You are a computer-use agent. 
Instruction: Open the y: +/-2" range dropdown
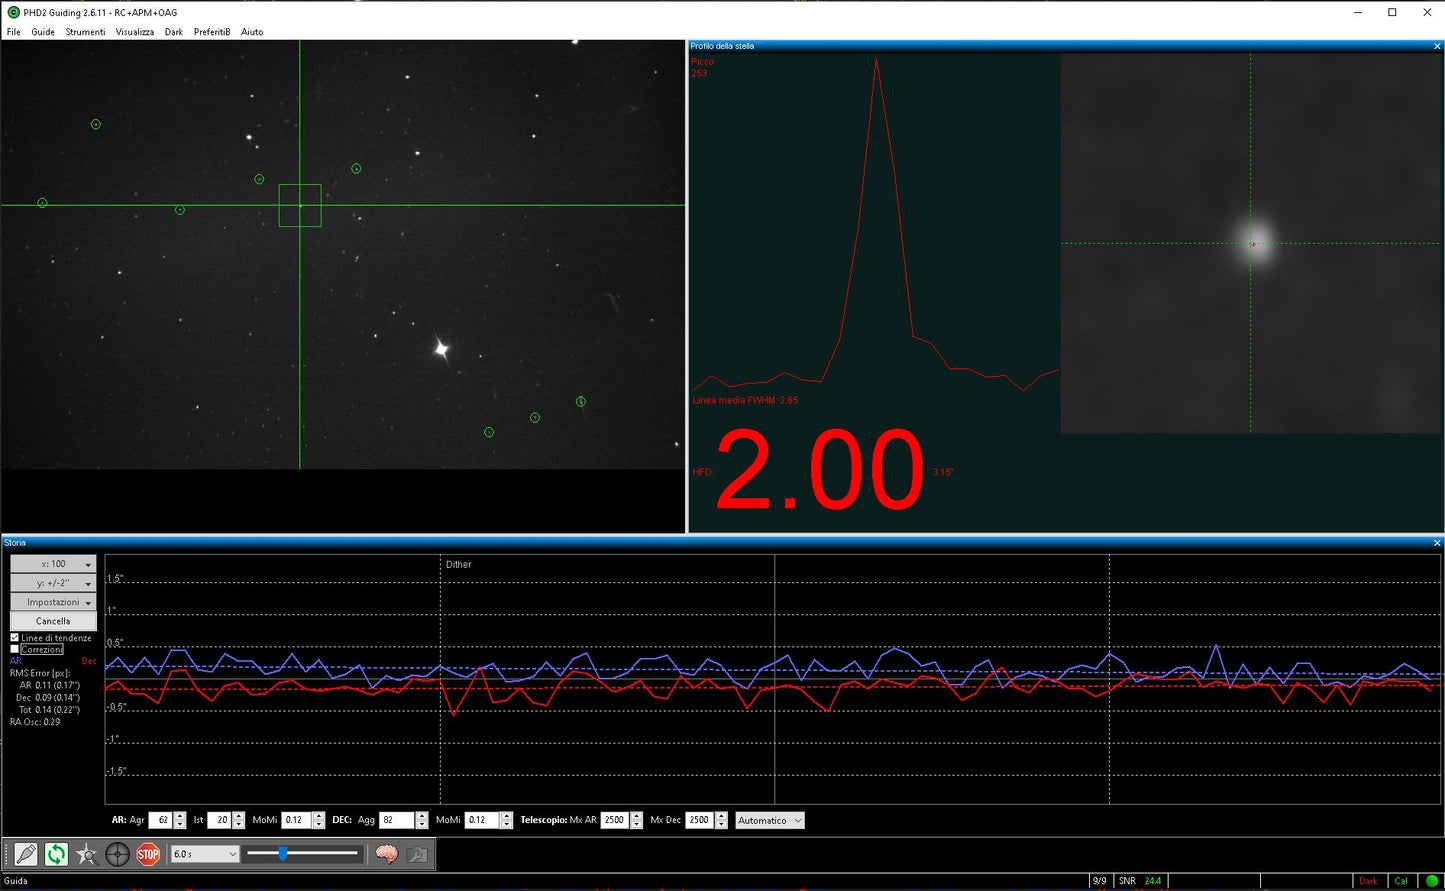click(53, 583)
